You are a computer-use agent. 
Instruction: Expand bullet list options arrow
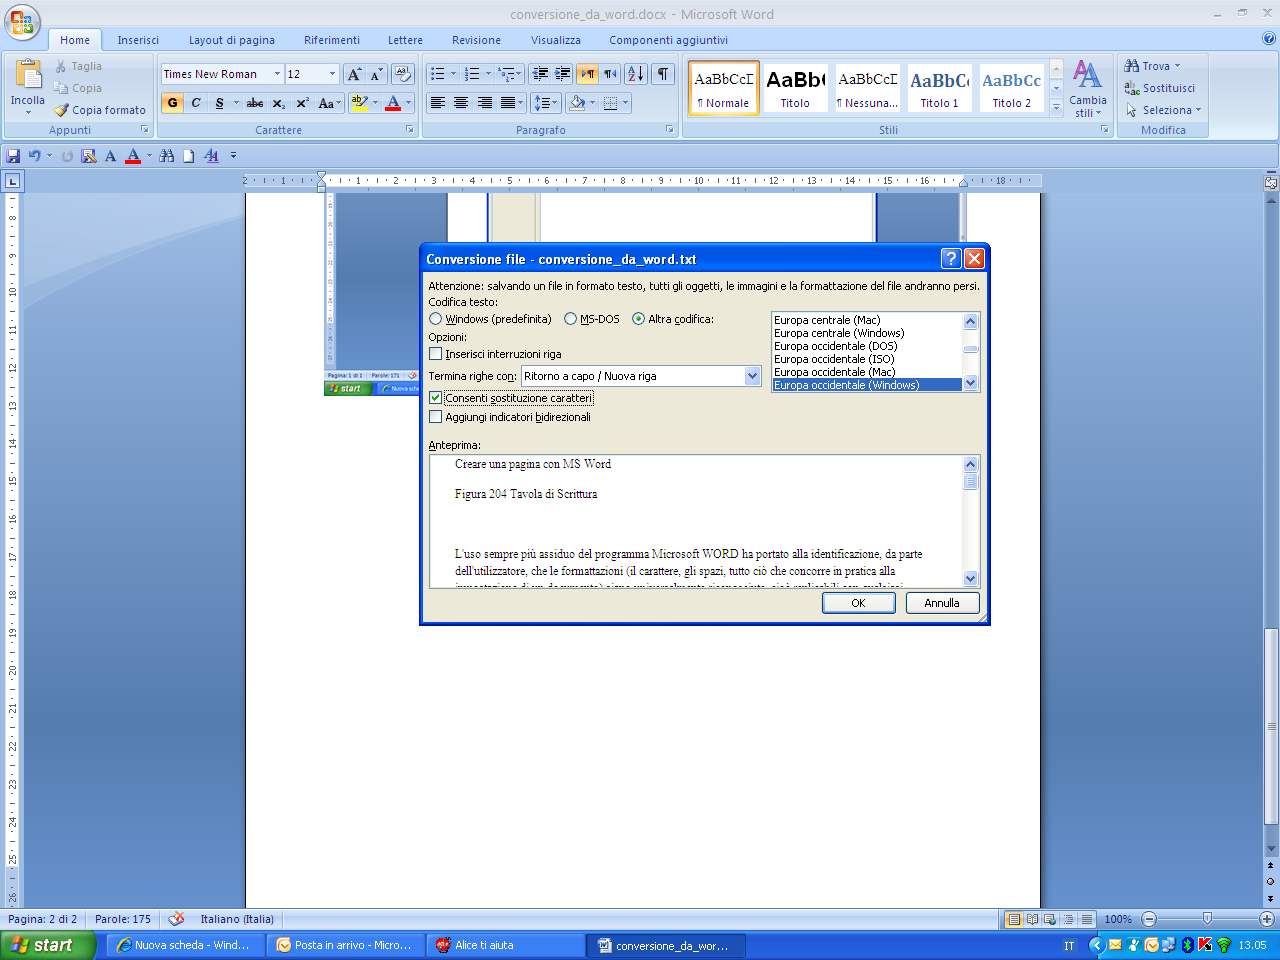(453, 74)
